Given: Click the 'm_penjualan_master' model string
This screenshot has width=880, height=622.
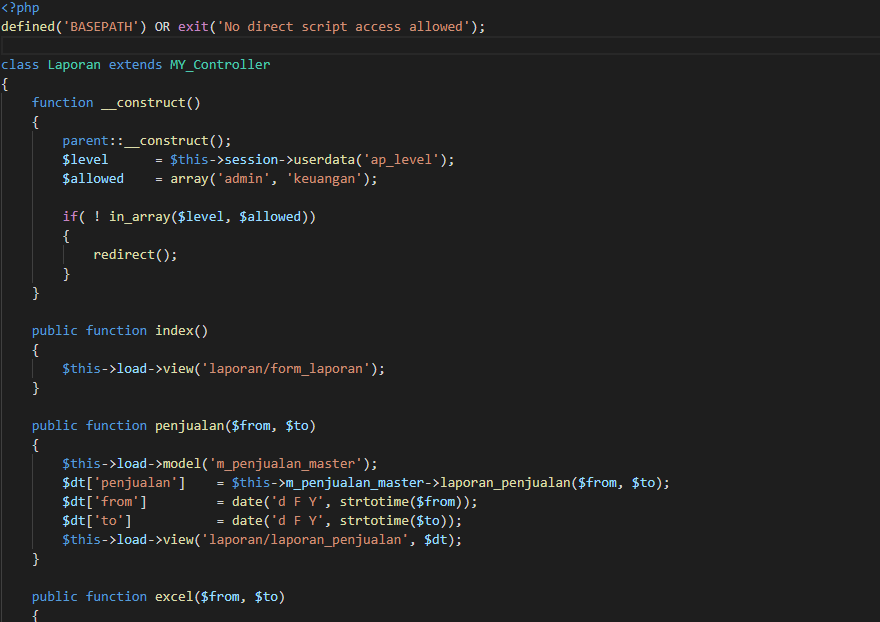Looking at the screenshot, I should tap(286, 464).
